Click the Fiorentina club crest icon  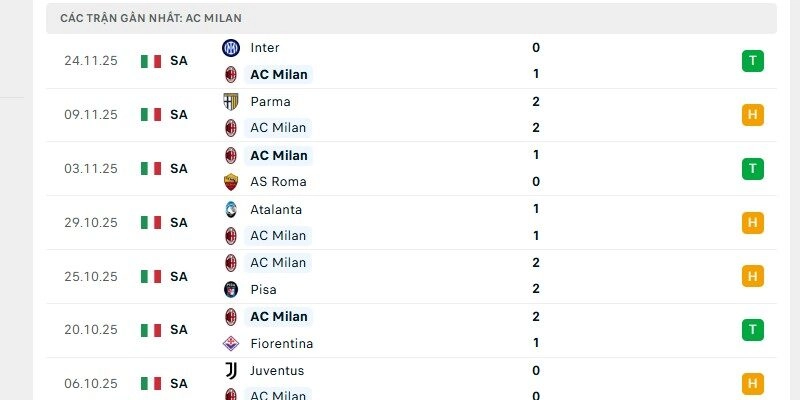(x=231, y=343)
